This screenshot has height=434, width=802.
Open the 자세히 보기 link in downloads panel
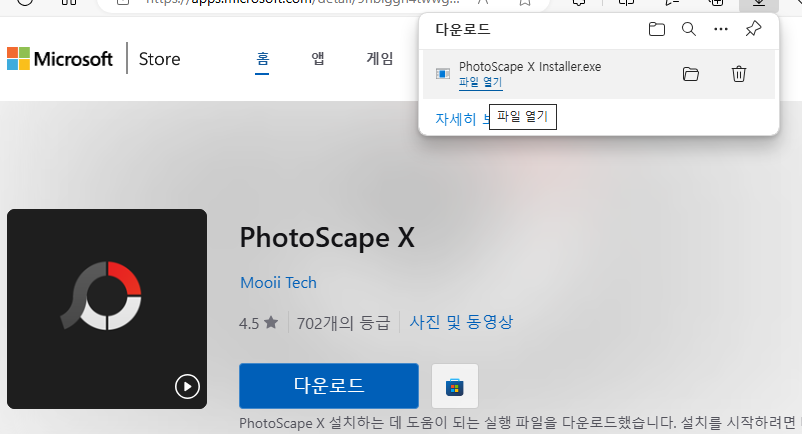[462, 119]
